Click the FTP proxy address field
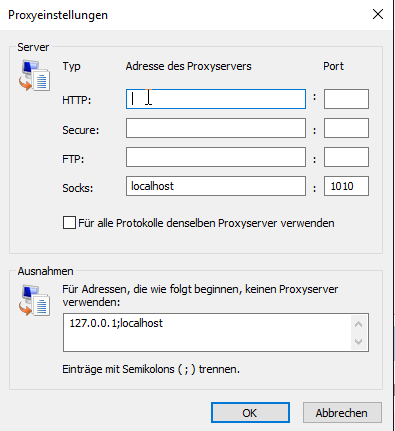The image size is (395, 431). point(216,157)
